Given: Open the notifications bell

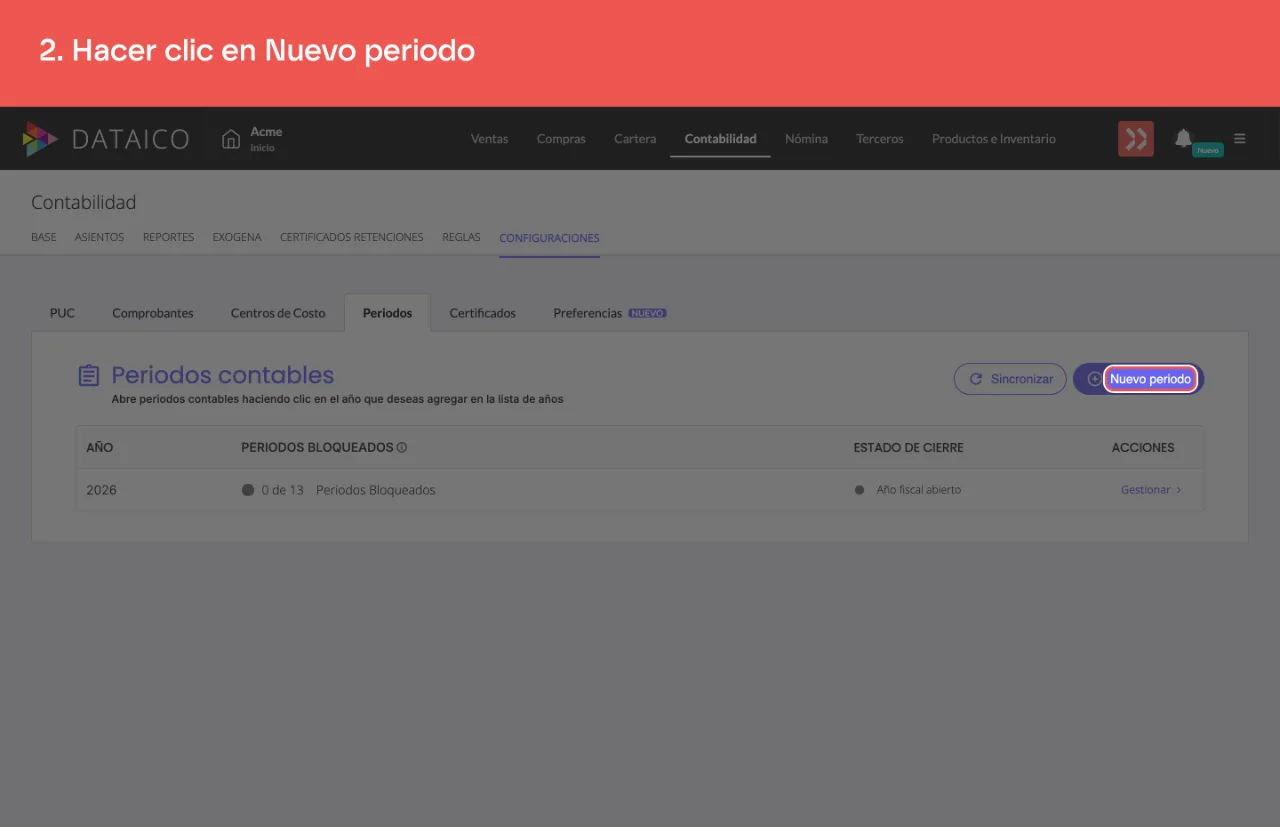Looking at the screenshot, I should pyautogui.click(x=1184, y=138).
